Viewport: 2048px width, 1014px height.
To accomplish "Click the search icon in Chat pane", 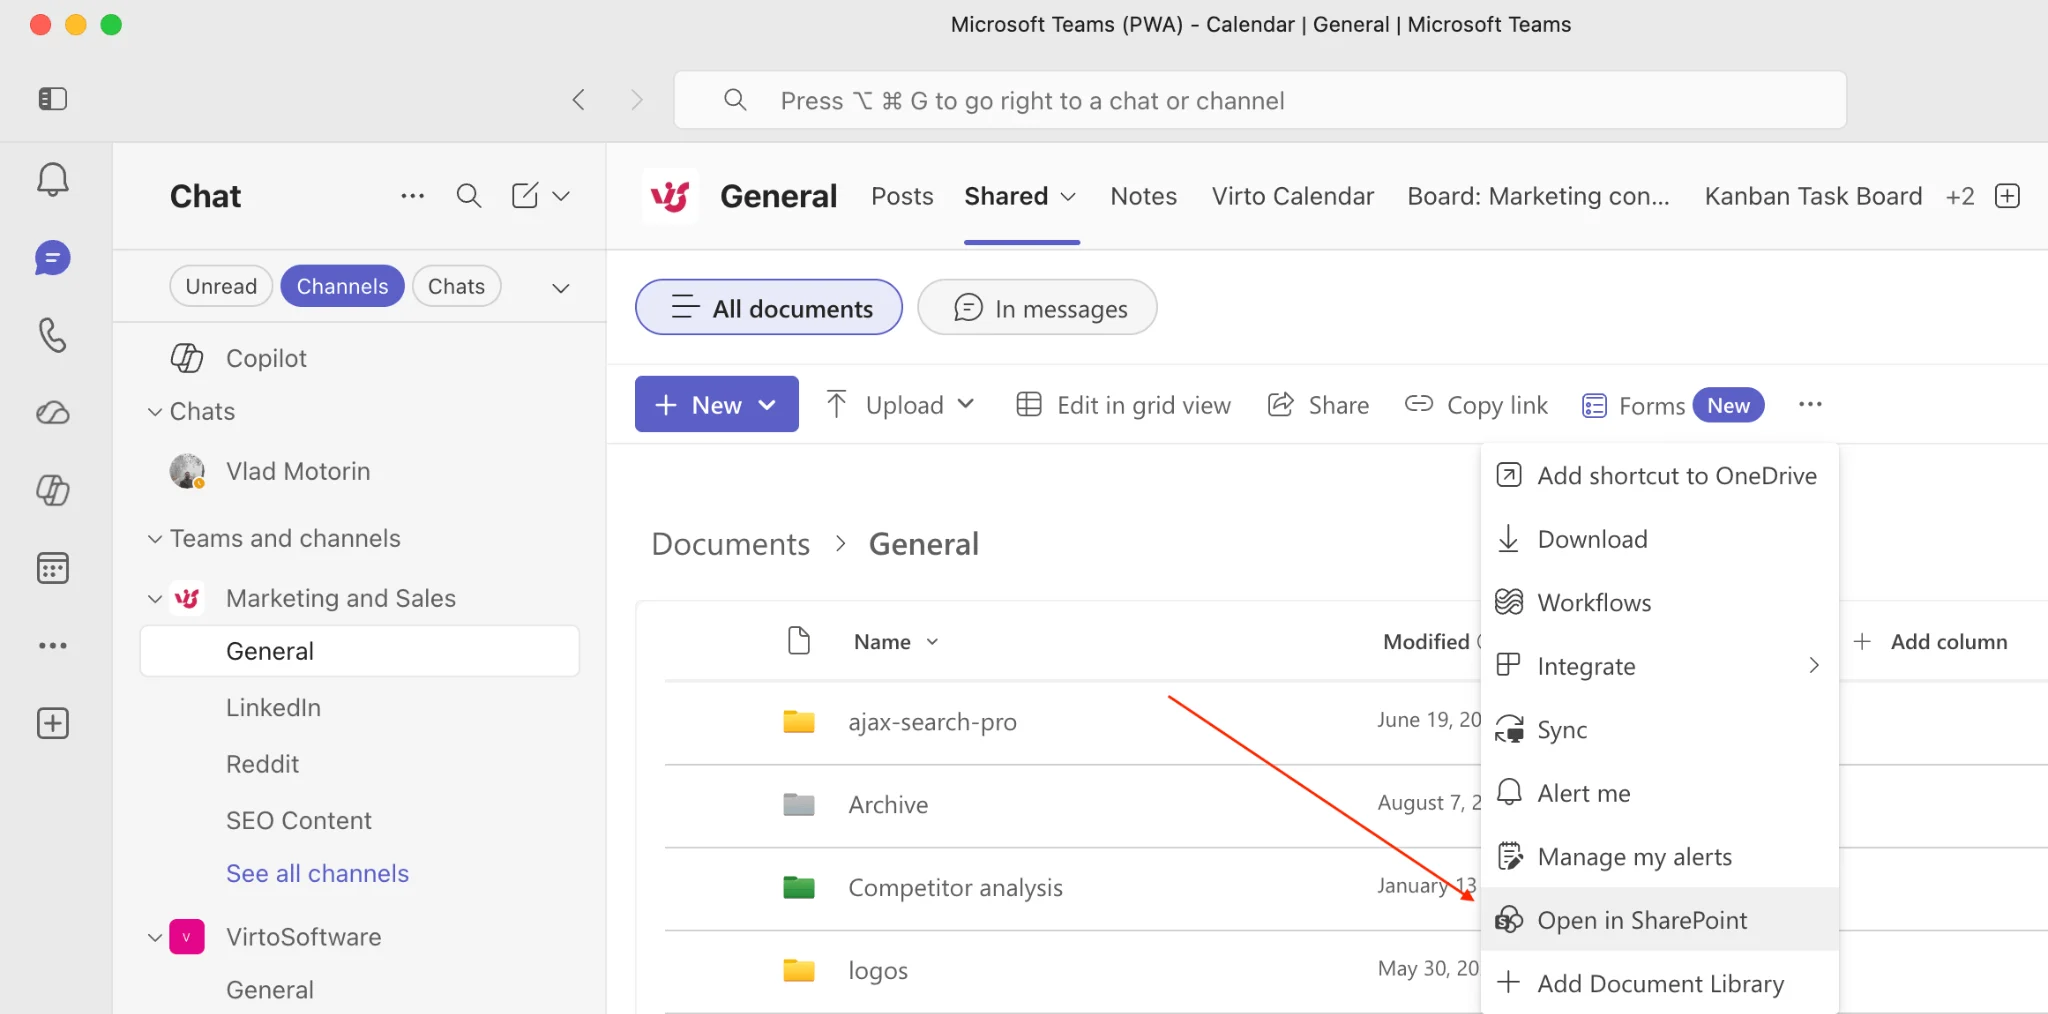I will pyautogui.click(x=469, y=196).
